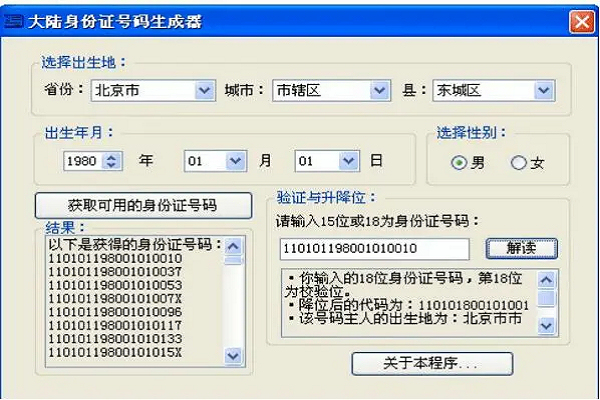Select the 女 gender radio button
This screenshot has width=600, height=400.
point(518,163)
